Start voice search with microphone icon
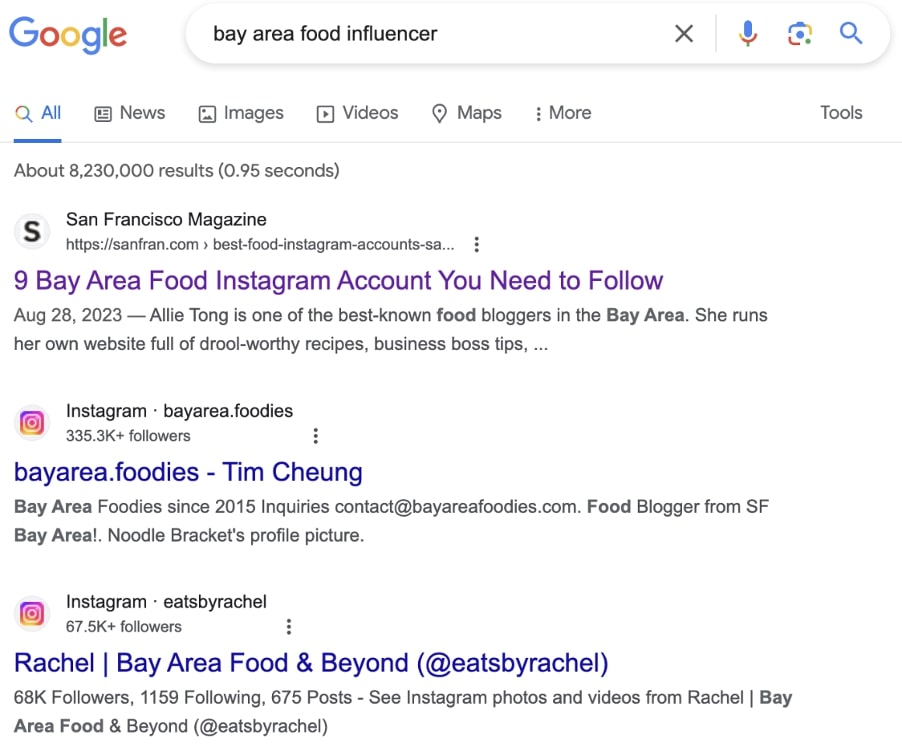 (747, 34)
